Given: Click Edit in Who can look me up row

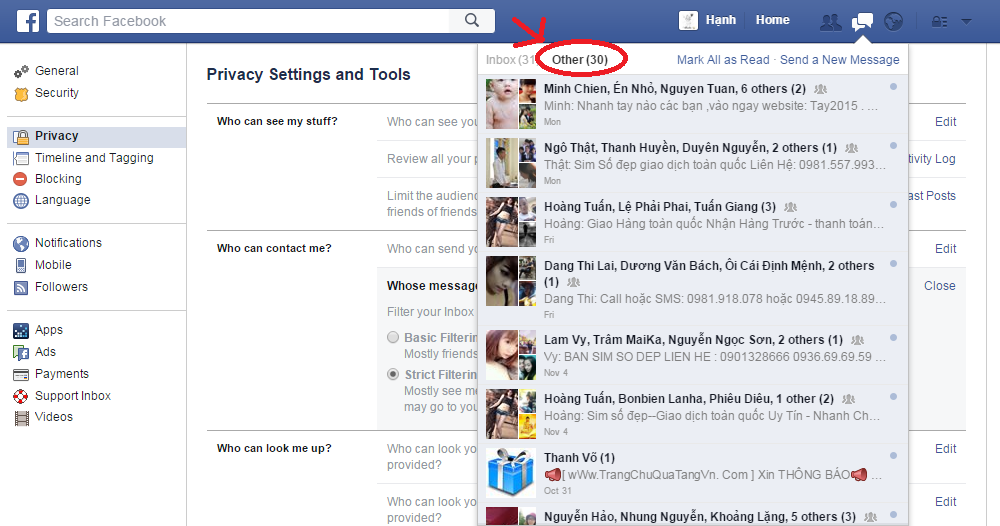Looking at the screenshot, I should click(945, 449).
